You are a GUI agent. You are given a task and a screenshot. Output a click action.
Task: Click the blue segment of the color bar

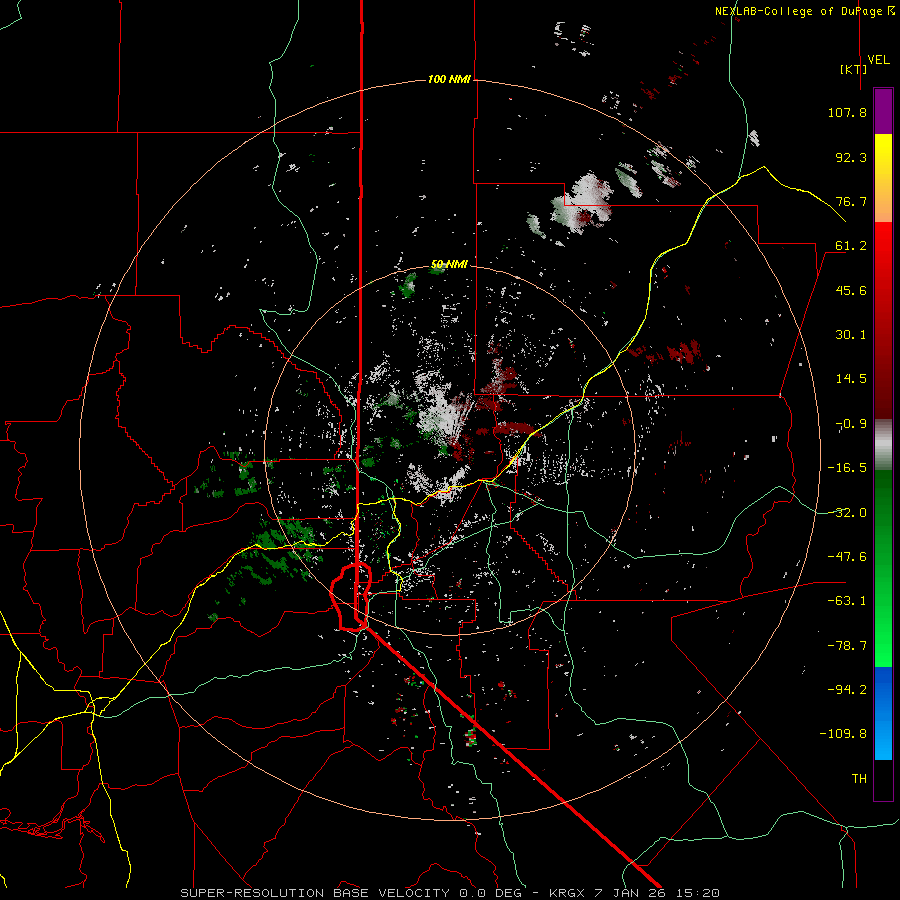click(883, 713)
